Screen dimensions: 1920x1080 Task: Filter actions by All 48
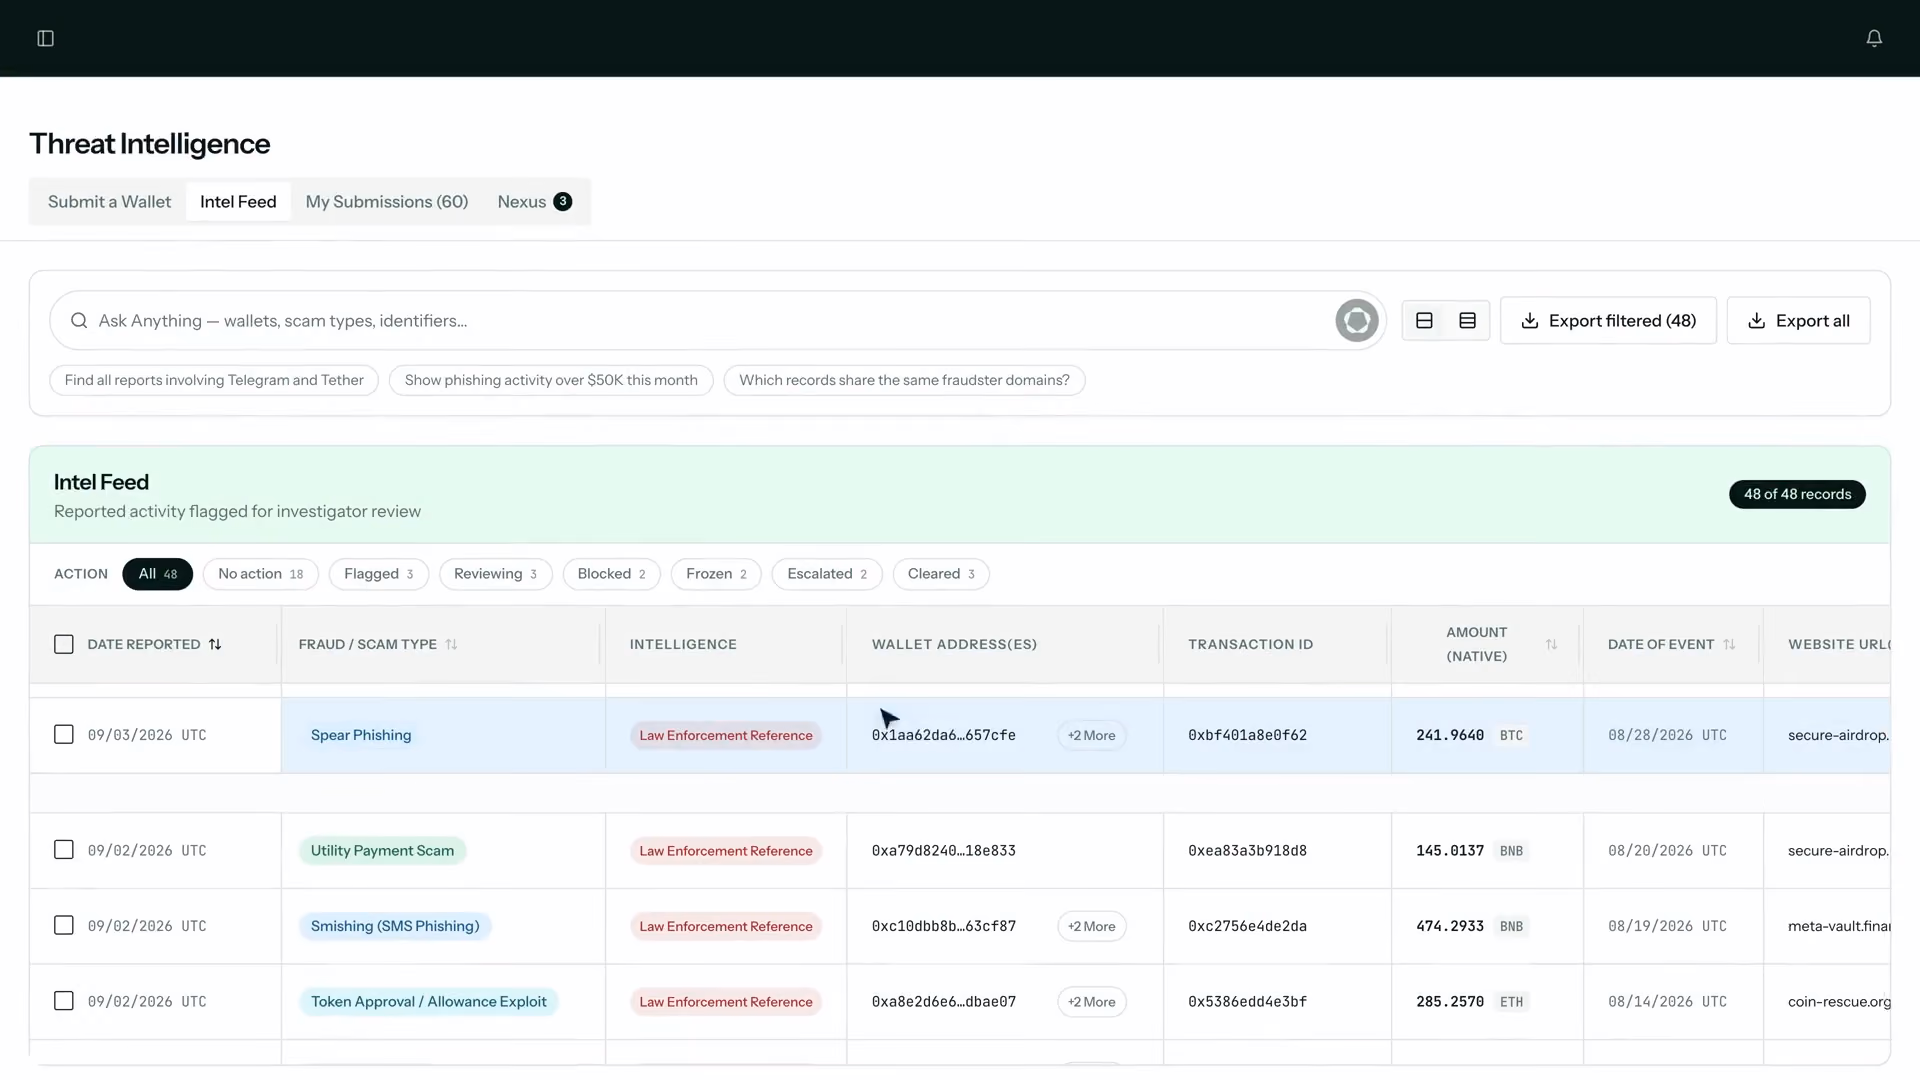[157, 574]
